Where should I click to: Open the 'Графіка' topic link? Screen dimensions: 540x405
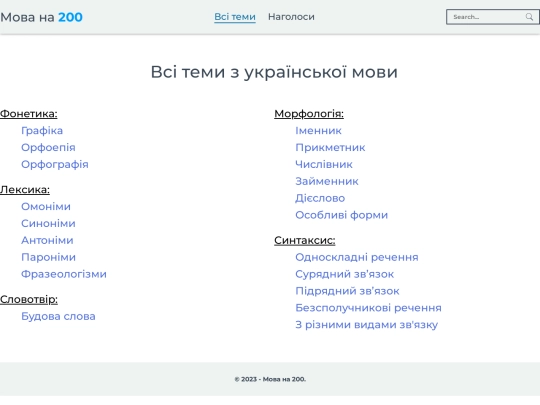coord(42,131)
